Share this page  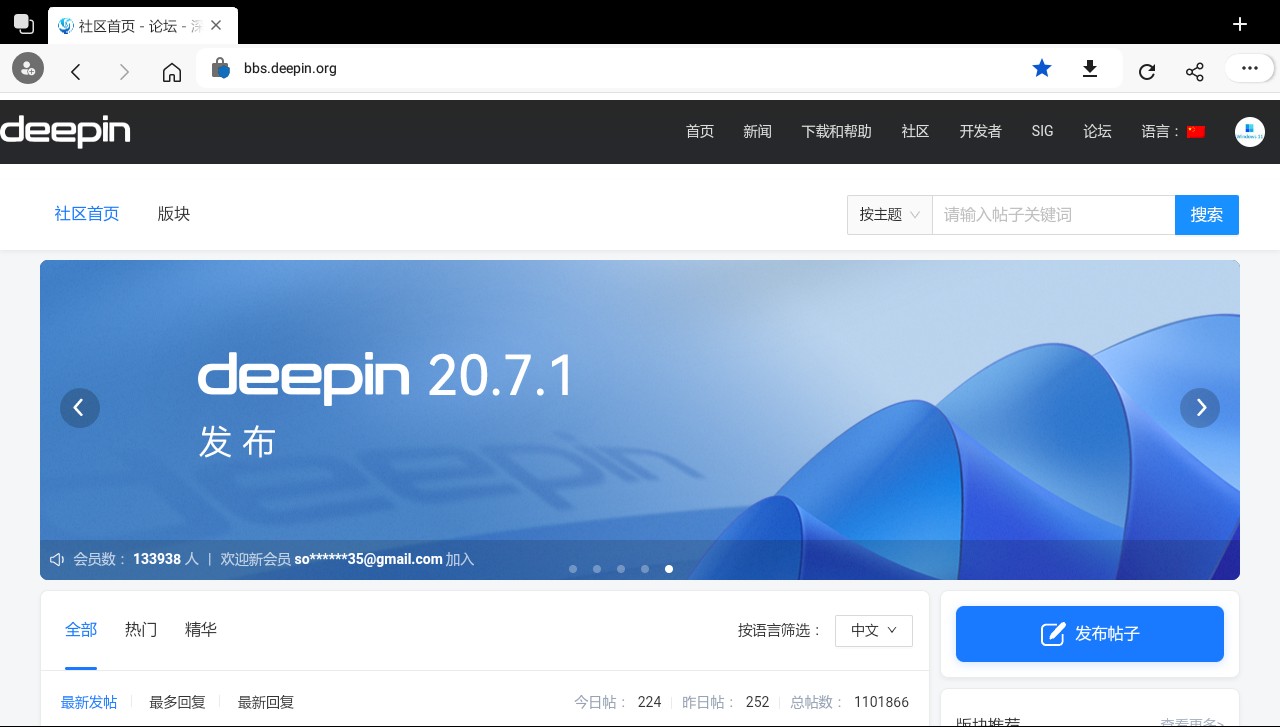1195,71
